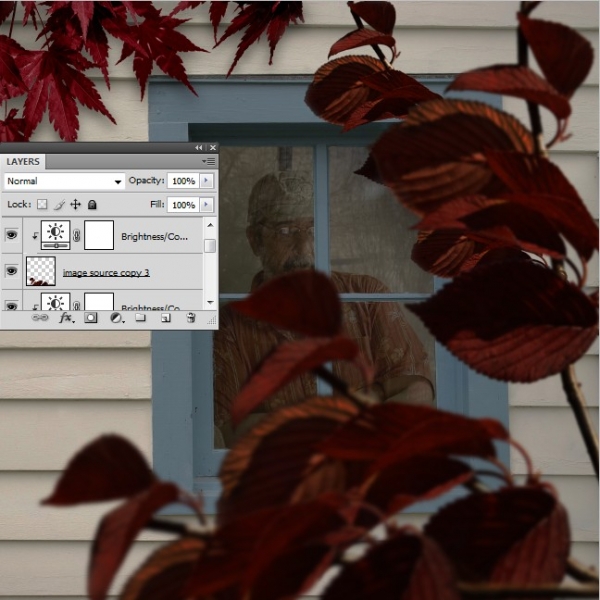The image size is (600, 600).
Task: Click the Fill value field
Action: pos(183,205)
